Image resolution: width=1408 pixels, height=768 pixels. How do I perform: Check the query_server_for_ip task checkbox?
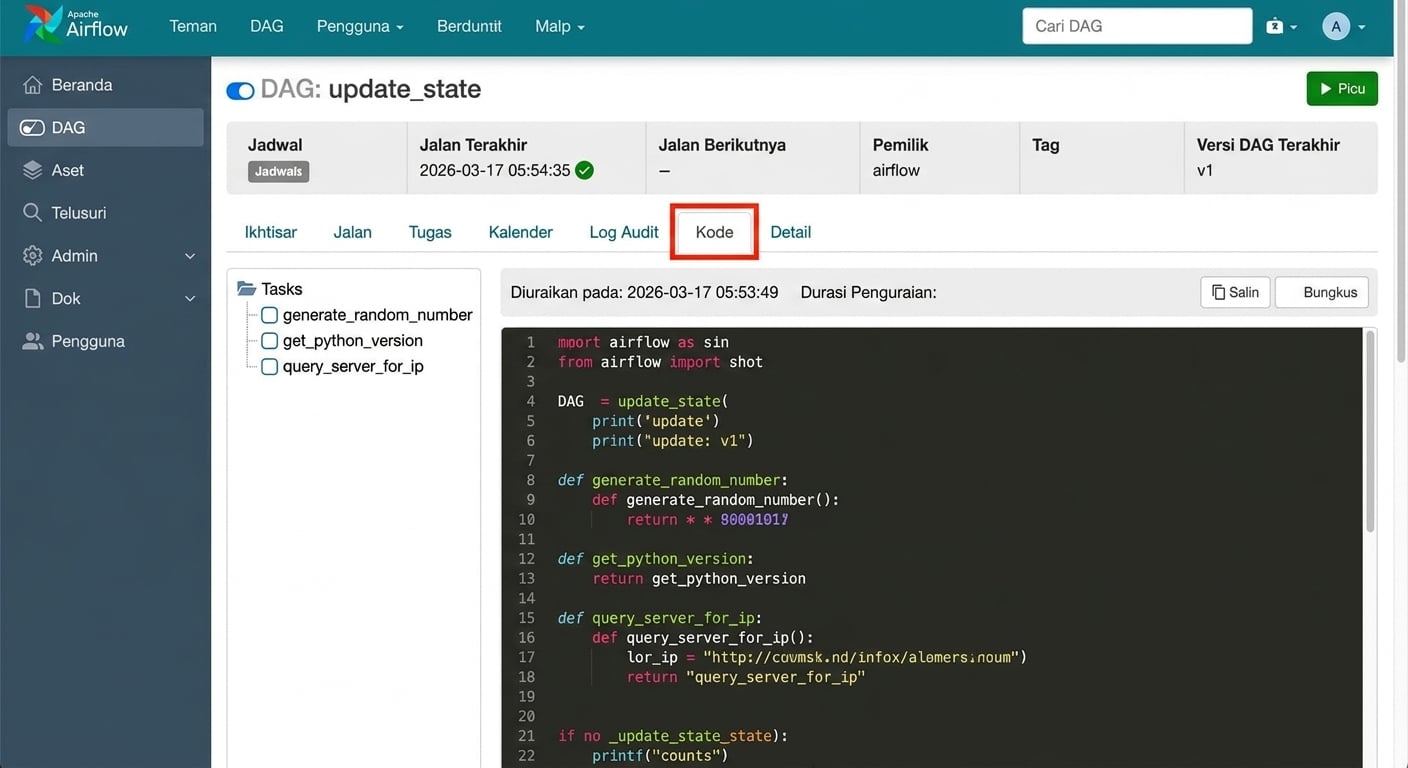[269, 367]
